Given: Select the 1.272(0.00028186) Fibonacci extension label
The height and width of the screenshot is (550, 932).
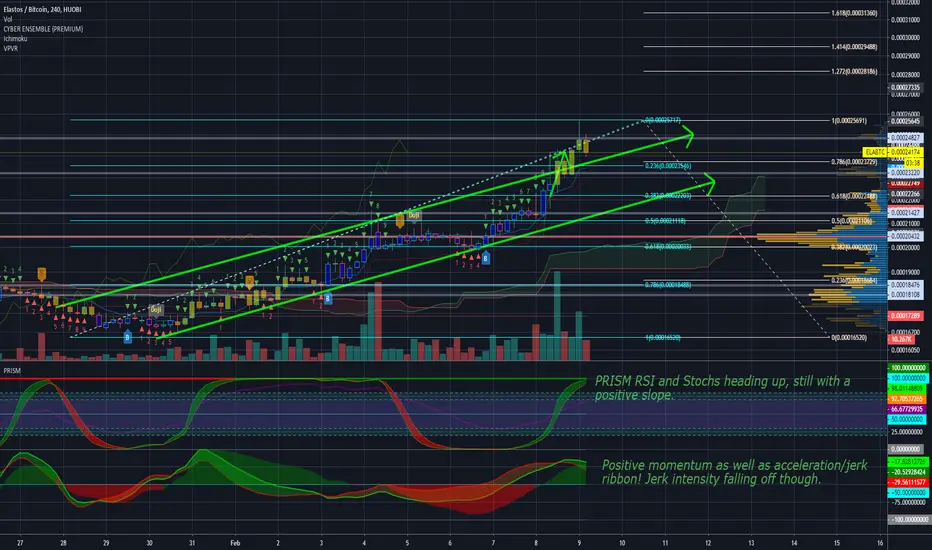Looking at the screenshot, I should tap(854, 71).
